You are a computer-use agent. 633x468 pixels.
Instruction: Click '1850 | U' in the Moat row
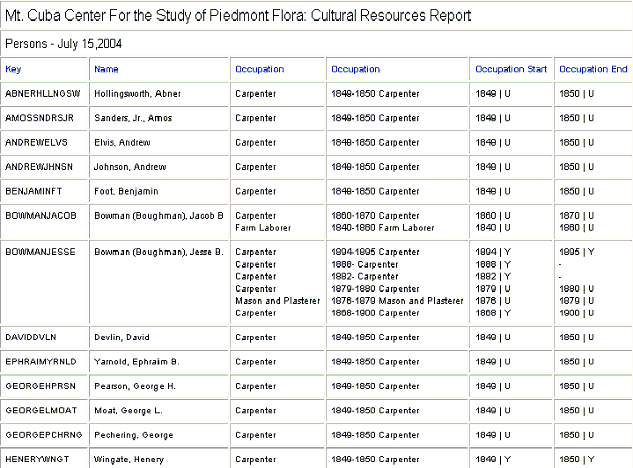[x=576, y=410]
